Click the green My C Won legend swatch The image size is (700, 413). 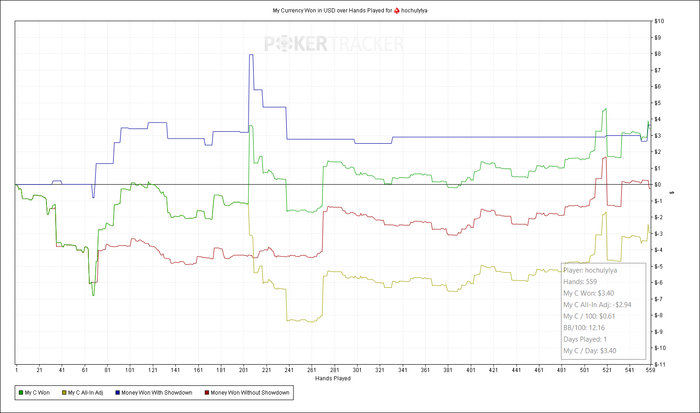21,393
